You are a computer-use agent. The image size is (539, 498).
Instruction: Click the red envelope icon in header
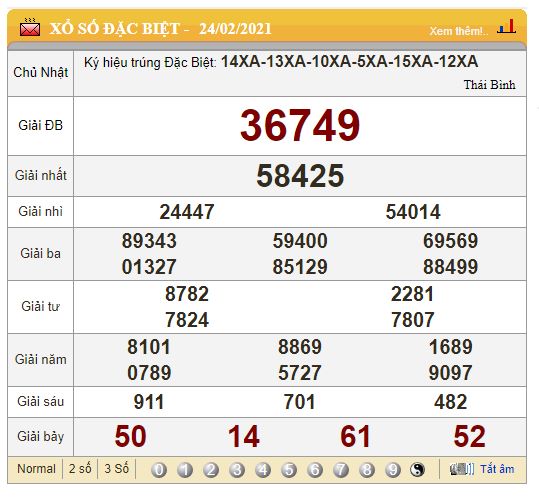(x=30, y=27)
